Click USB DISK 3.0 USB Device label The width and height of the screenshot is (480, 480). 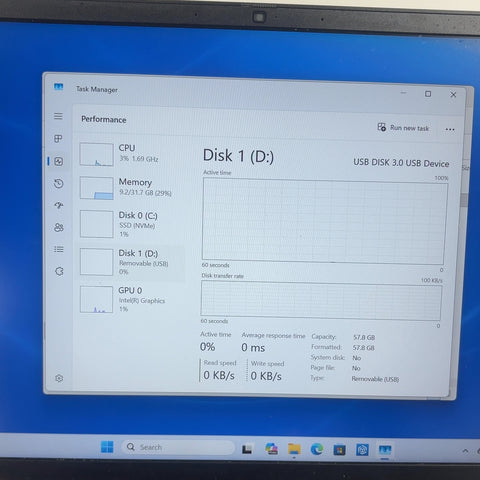[401, 163]
